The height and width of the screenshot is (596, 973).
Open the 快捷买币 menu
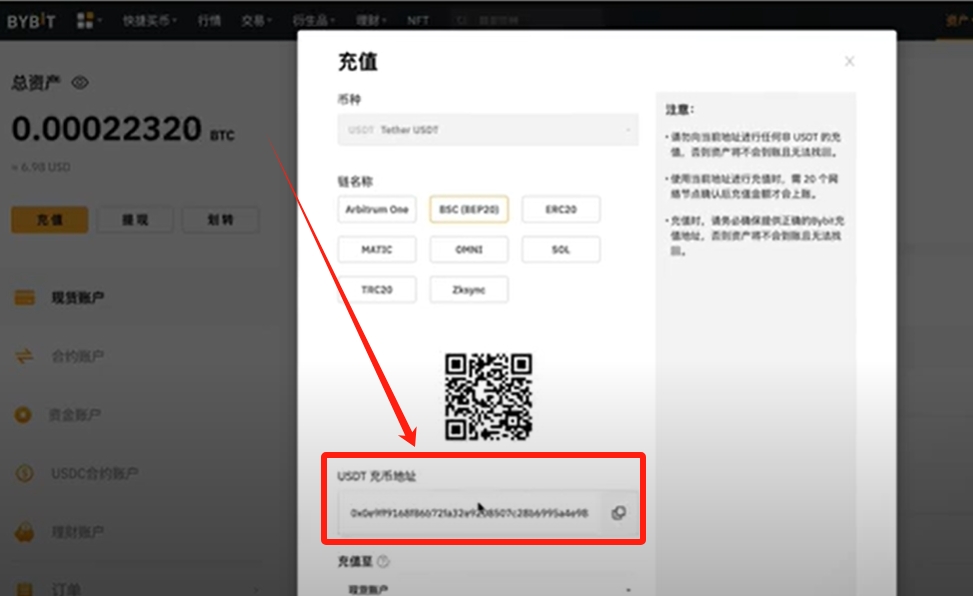click(149, 20)
